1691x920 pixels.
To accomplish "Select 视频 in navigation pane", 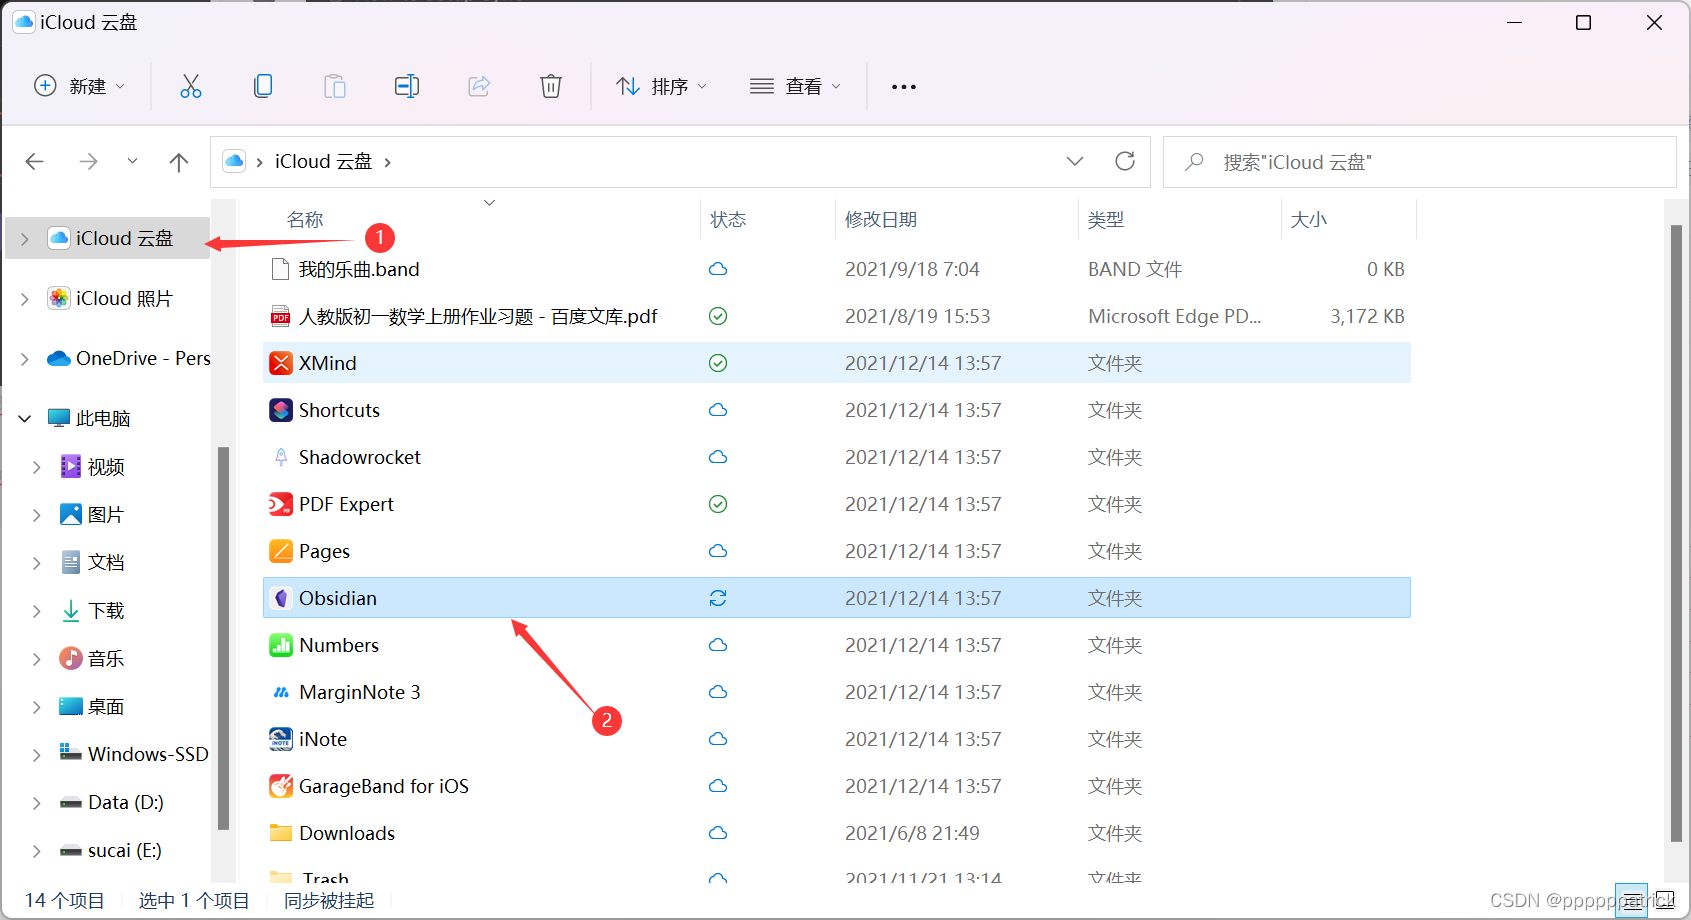I will coord(106,466).
